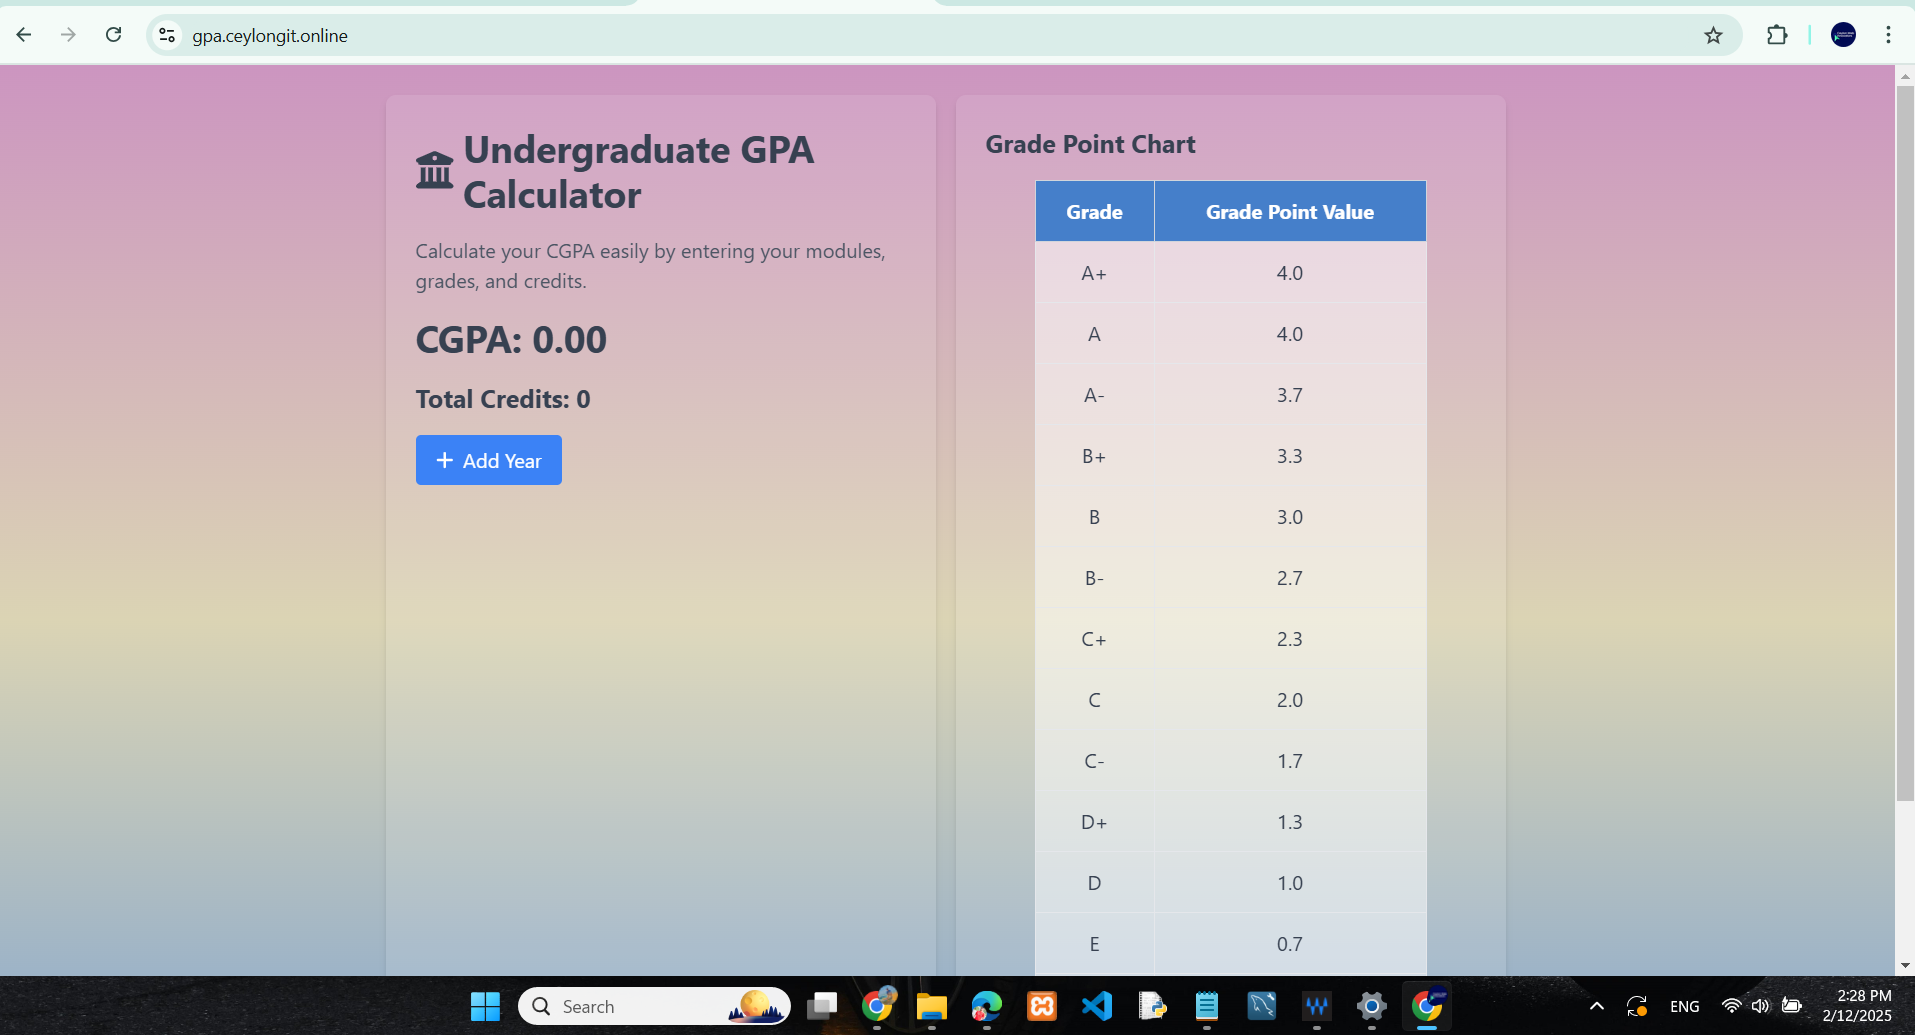Go back to the previous page
The width and height of the screenshot is (1915, 1035).
(x=24, y=36)
